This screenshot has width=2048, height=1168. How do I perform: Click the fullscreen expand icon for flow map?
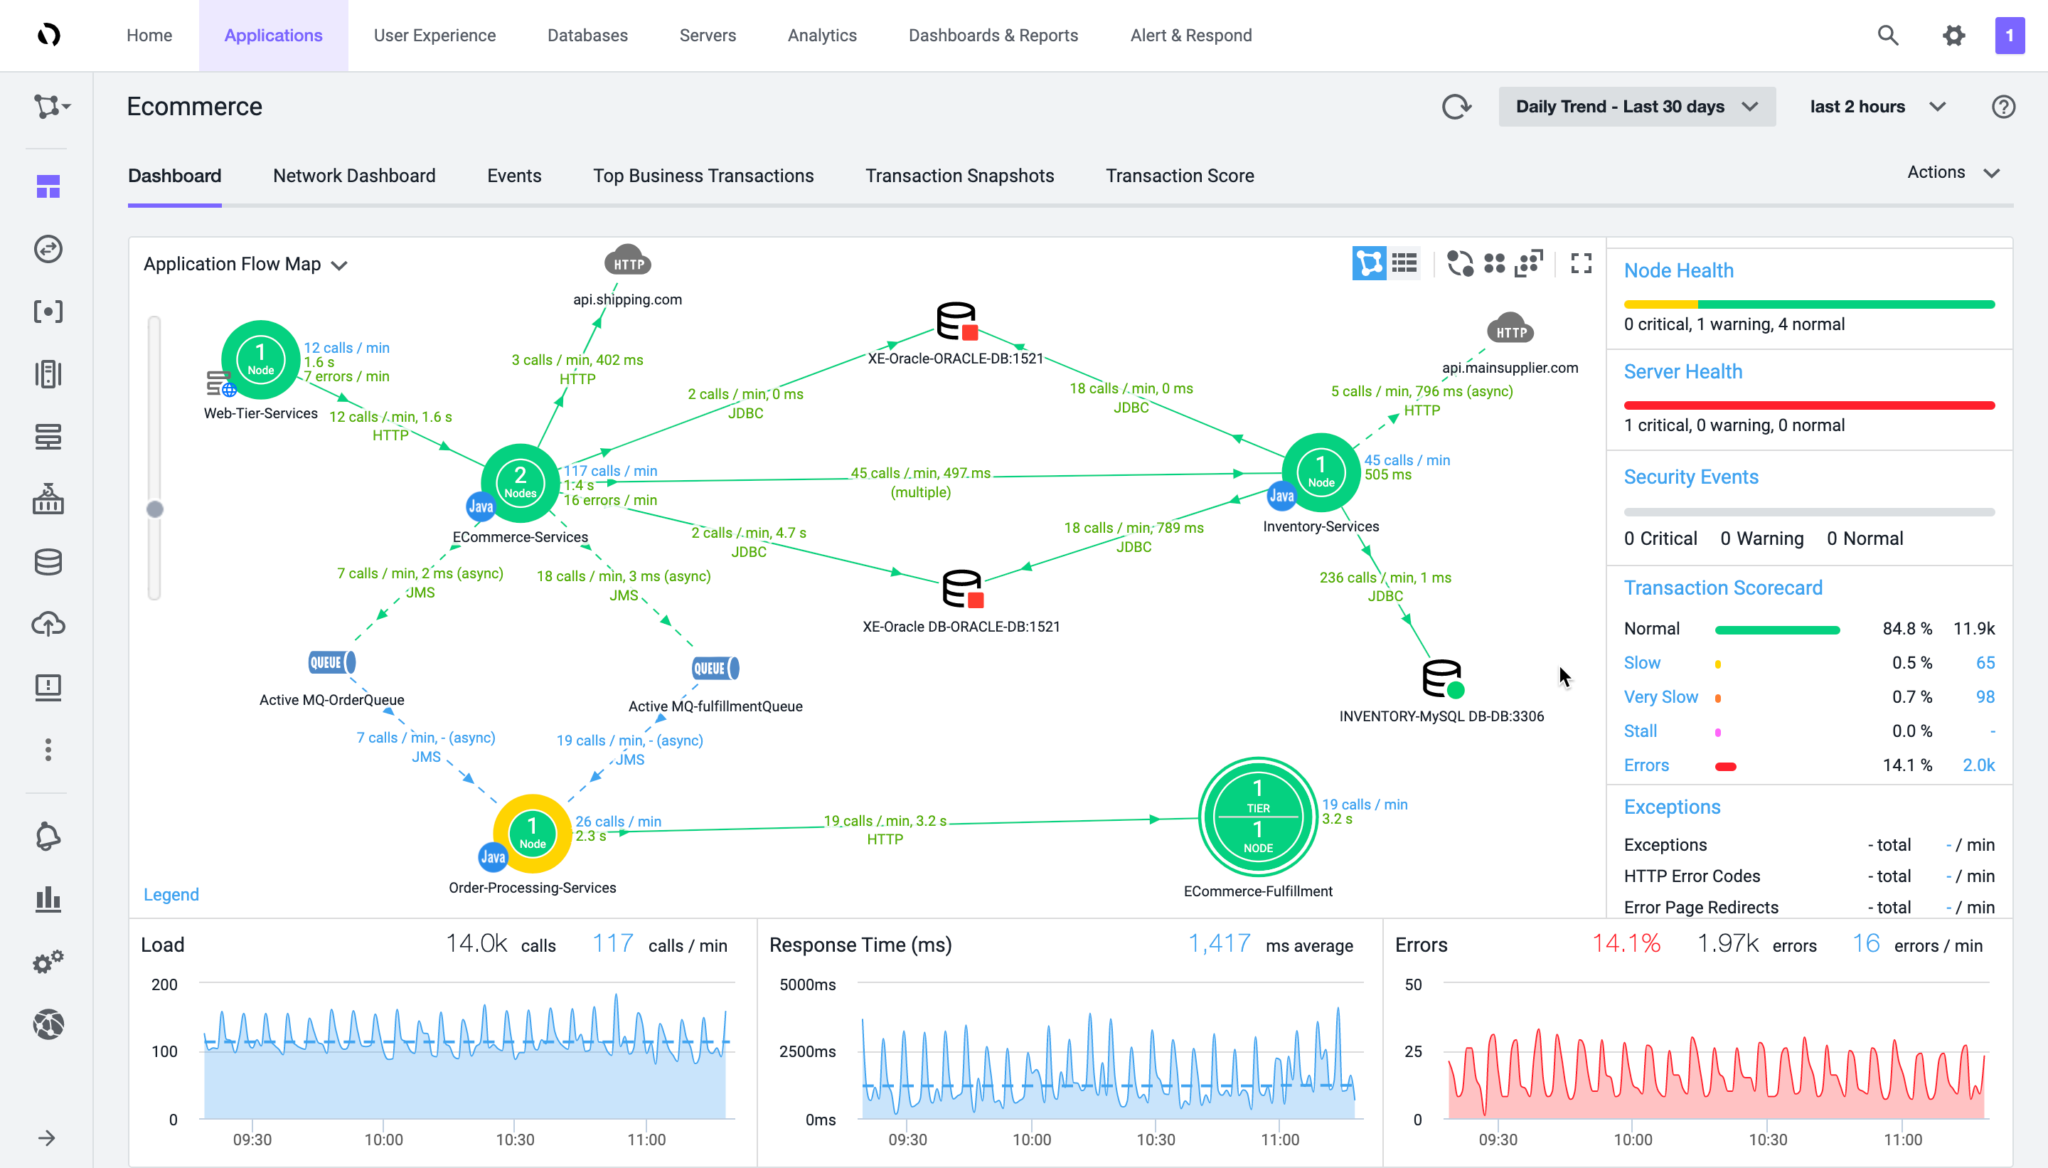tap(1581, 263)
